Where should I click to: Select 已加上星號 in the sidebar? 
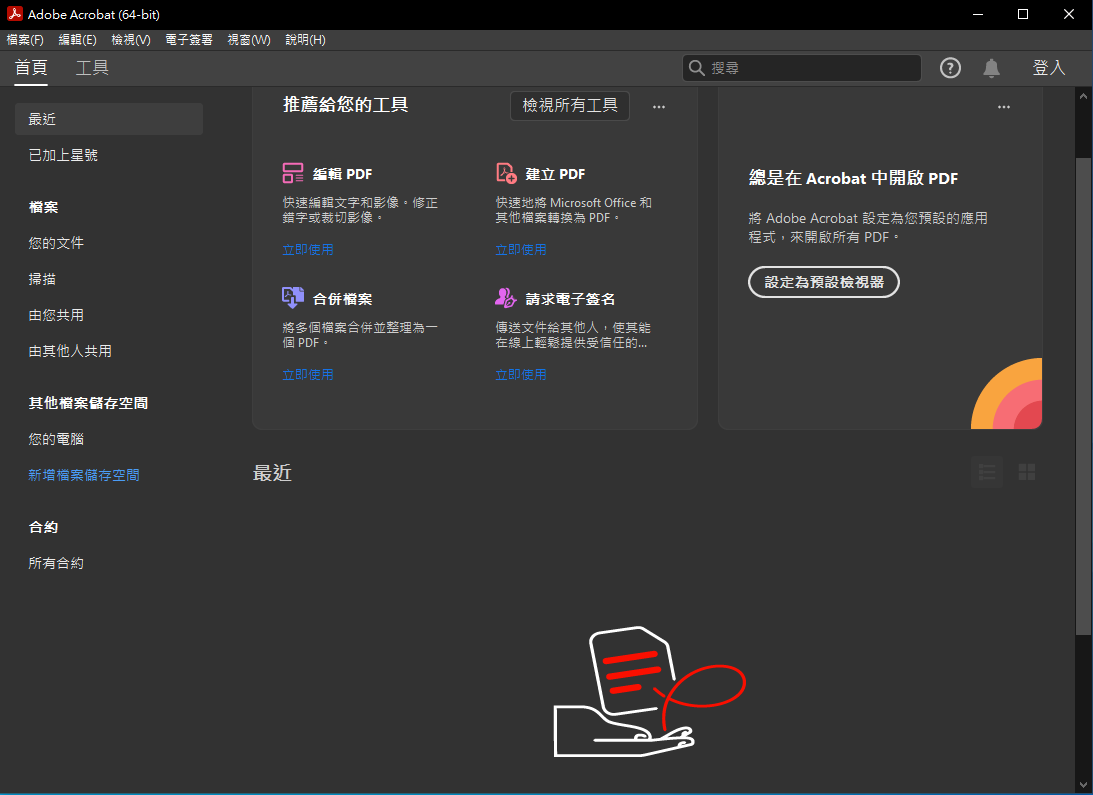click(x=63, y=155)
